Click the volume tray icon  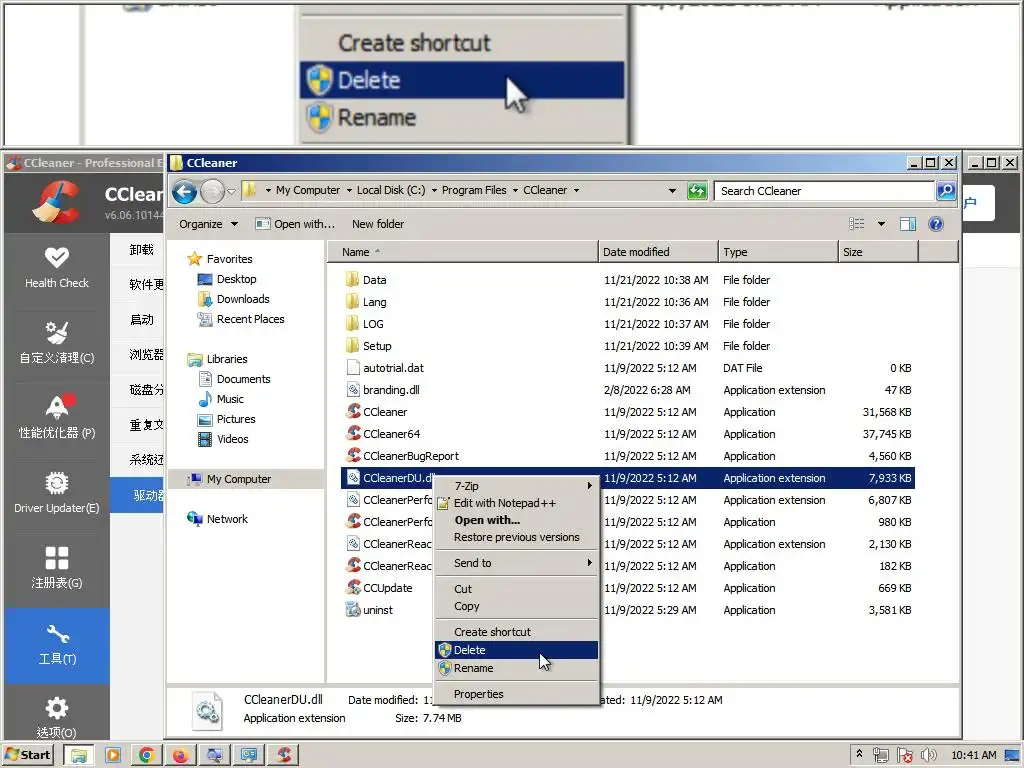pyautogui.click(x=928, y=755)
